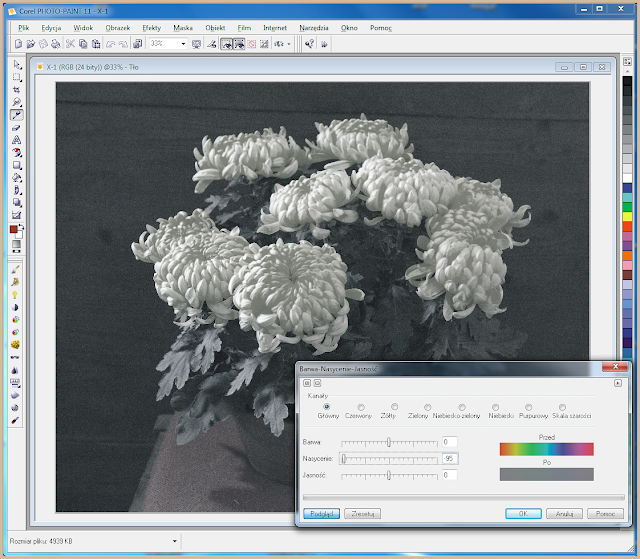640x559 pixels.
Task: Select the Fill bucket tool
Action: [17, 178]
